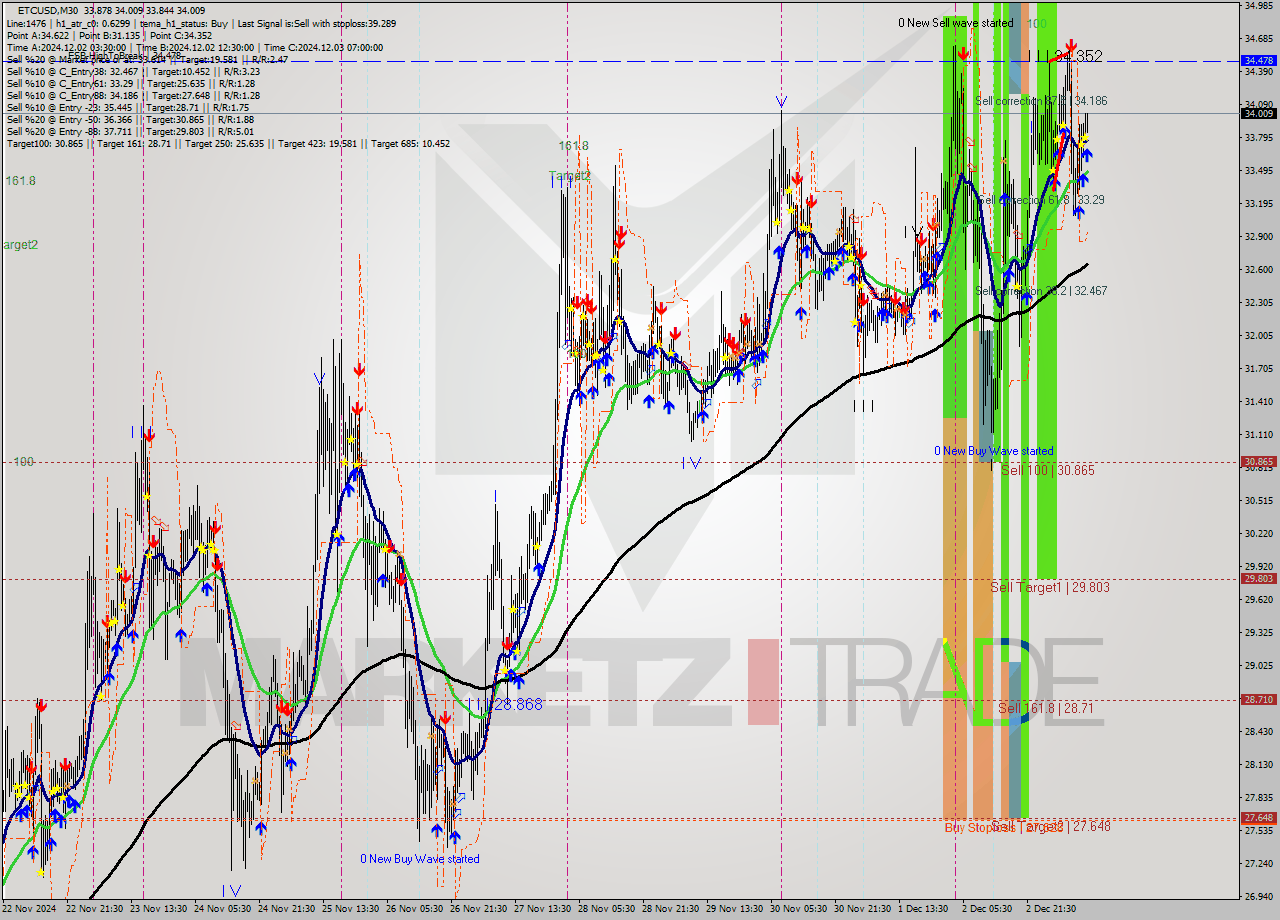Click the 'Sell correction 87.5 | 34.186' label
The height and width of the screenshot is (920, 1280).
click(1041, 101)
